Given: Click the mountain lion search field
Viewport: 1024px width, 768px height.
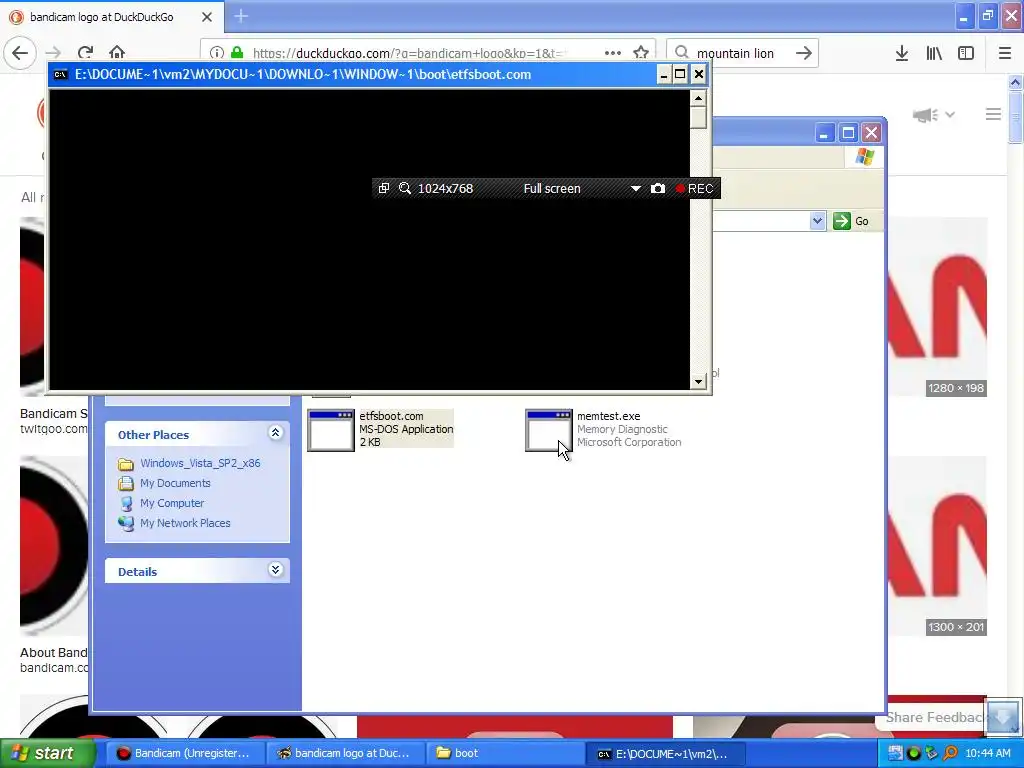Looking at the screenshot, I should point(735,54).
